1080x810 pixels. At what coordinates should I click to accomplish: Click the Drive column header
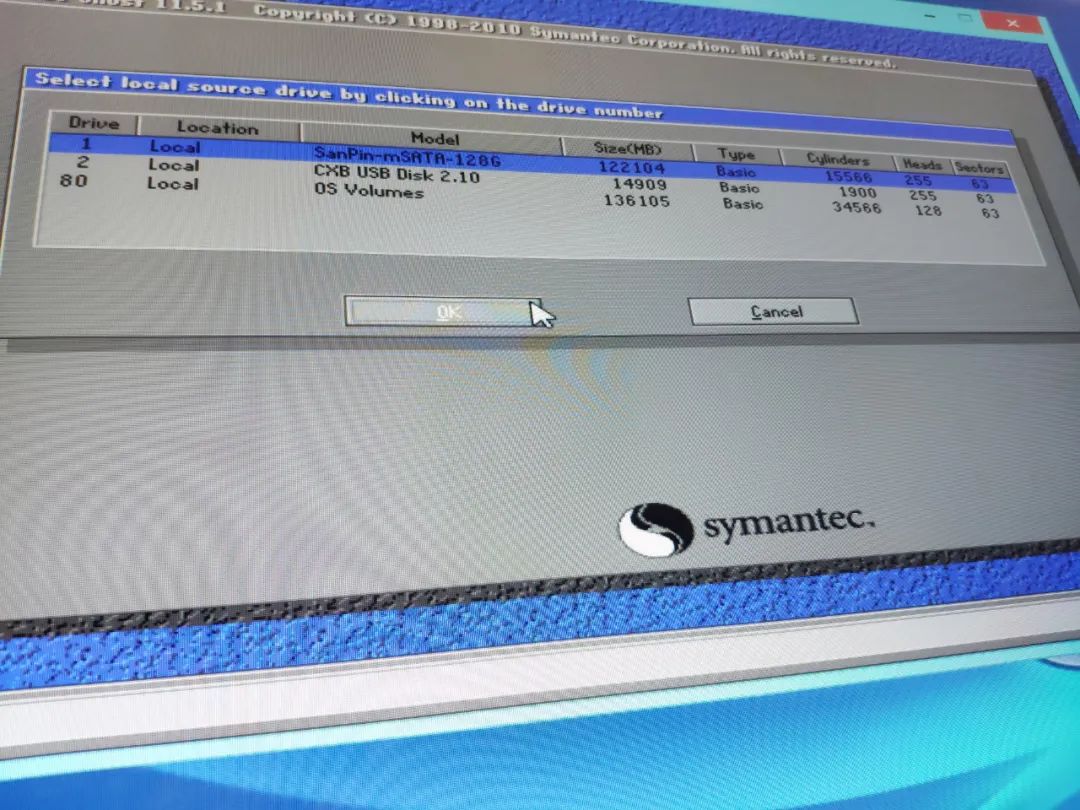(94, 123)
